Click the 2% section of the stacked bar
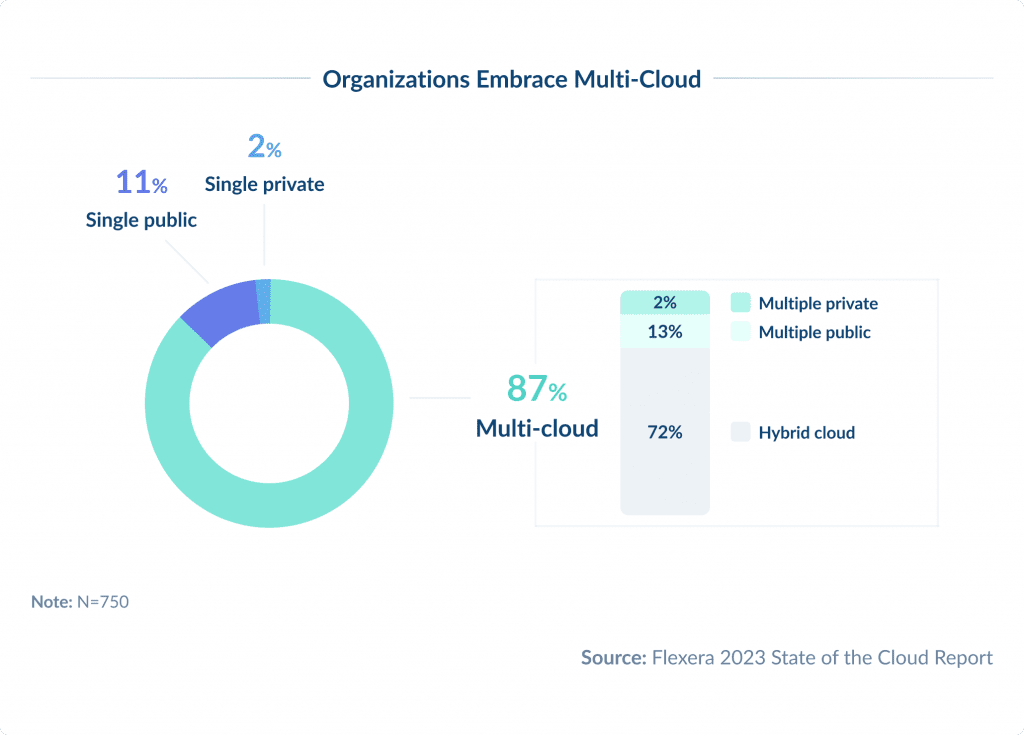The width and height of the screenshot is (1024, 735). point(665,301)
